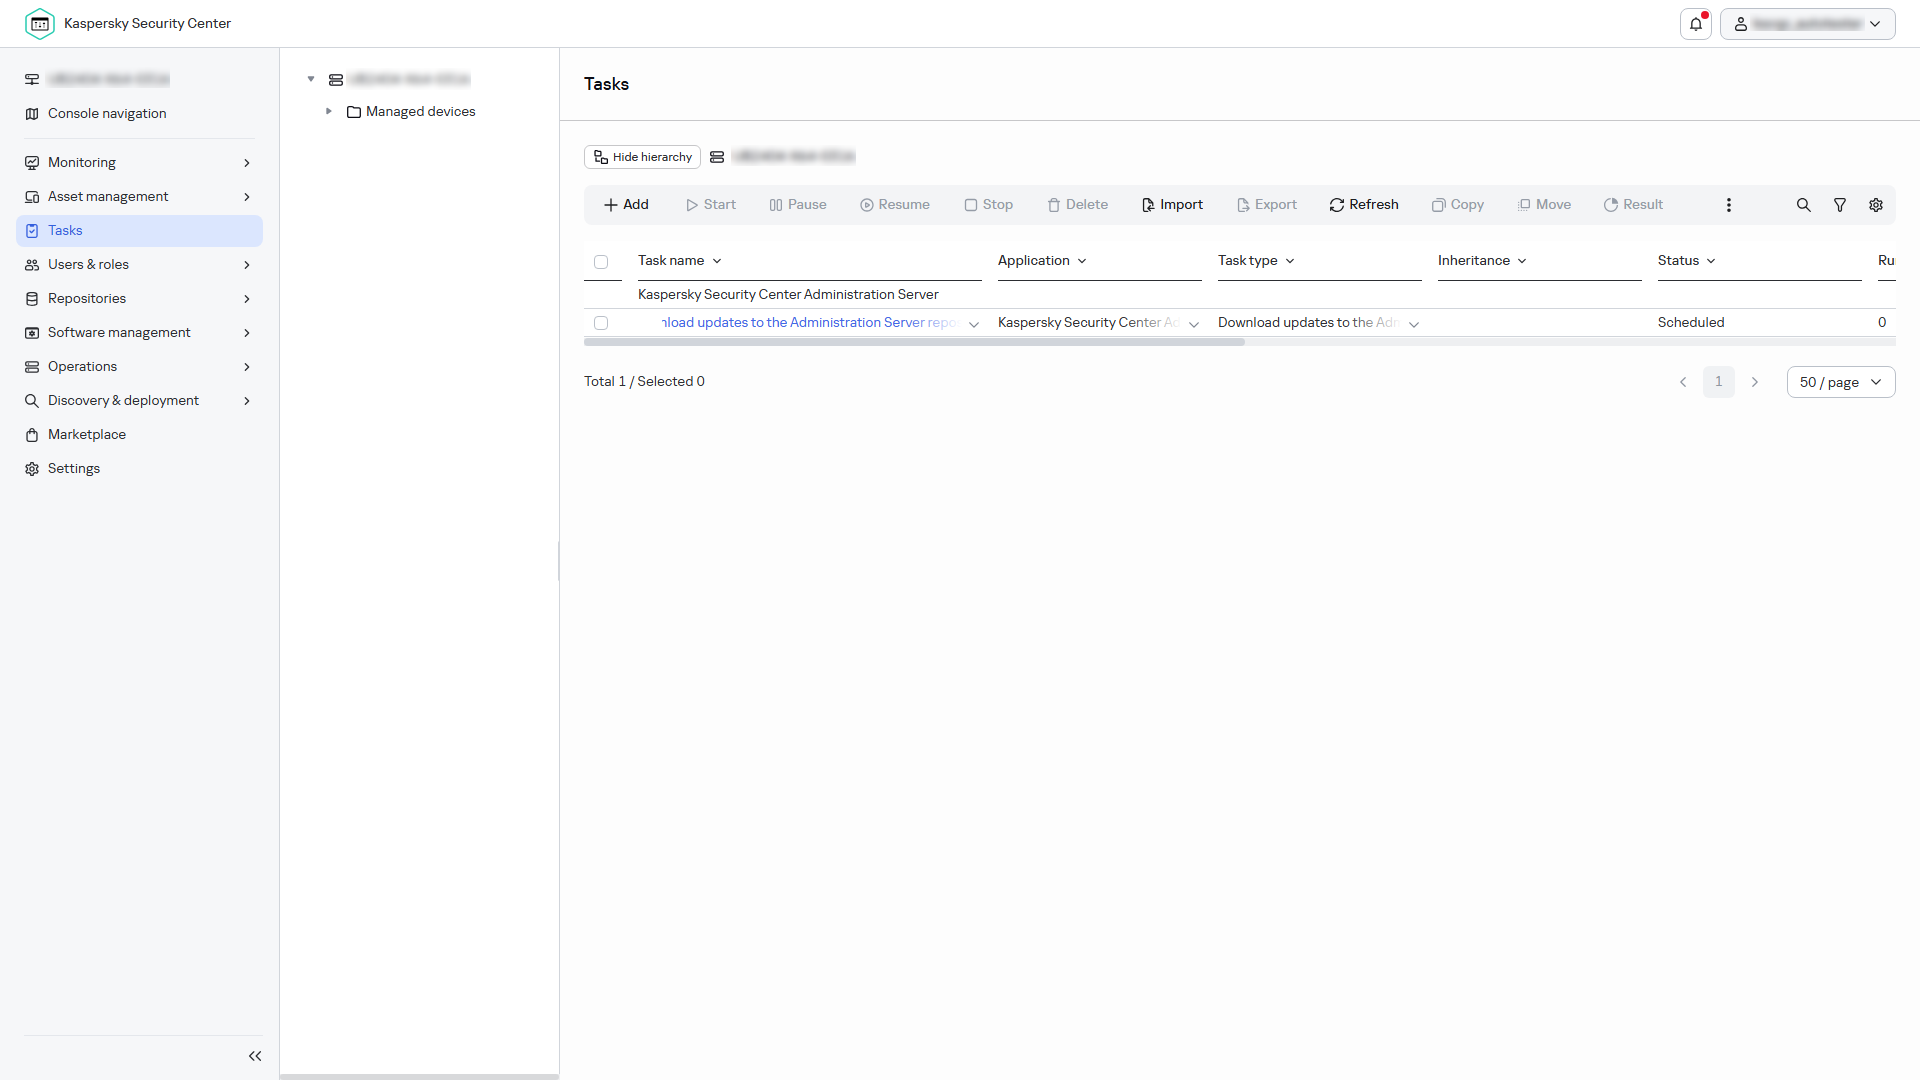Image resolution: width=1920 pixels, height=1080 pixels.
Task: Open the Download updates task link
Action: [811, 323]
